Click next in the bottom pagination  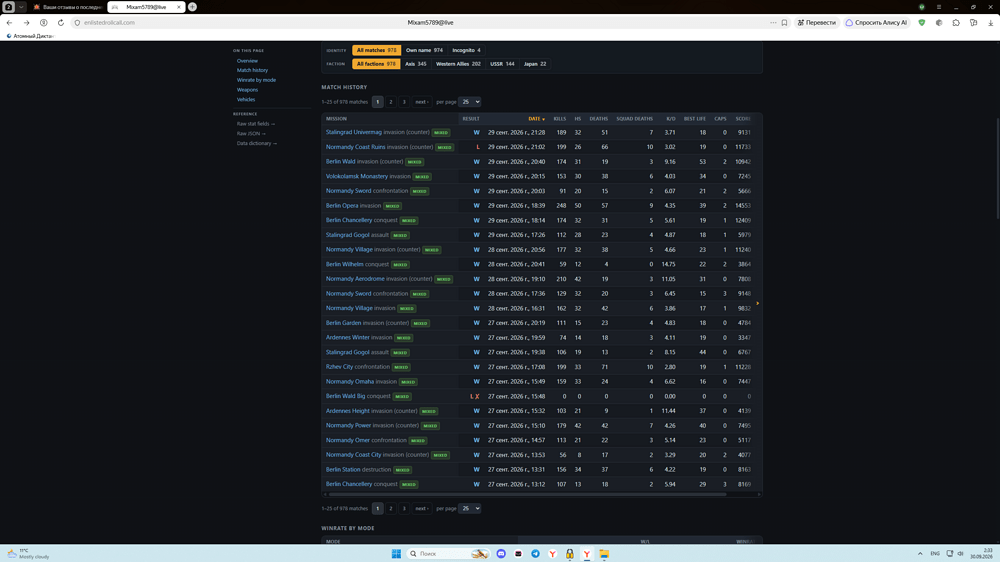click(422, 508)
